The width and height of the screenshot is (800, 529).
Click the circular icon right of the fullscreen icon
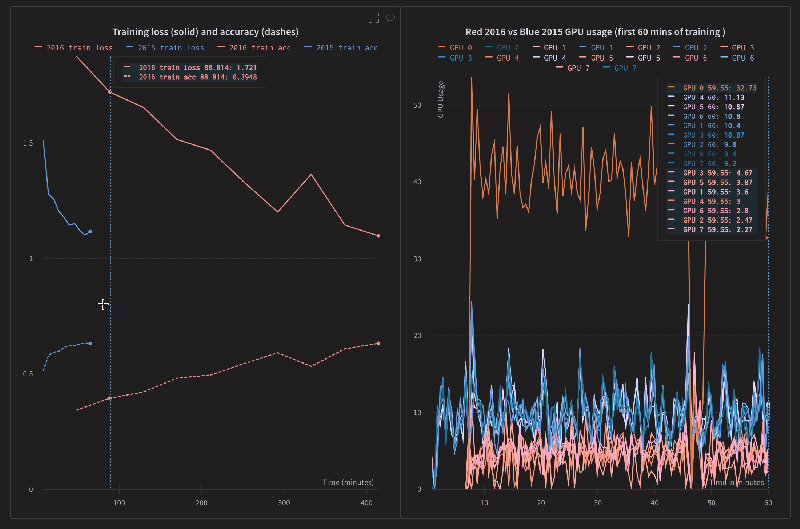tap(390, 18)
